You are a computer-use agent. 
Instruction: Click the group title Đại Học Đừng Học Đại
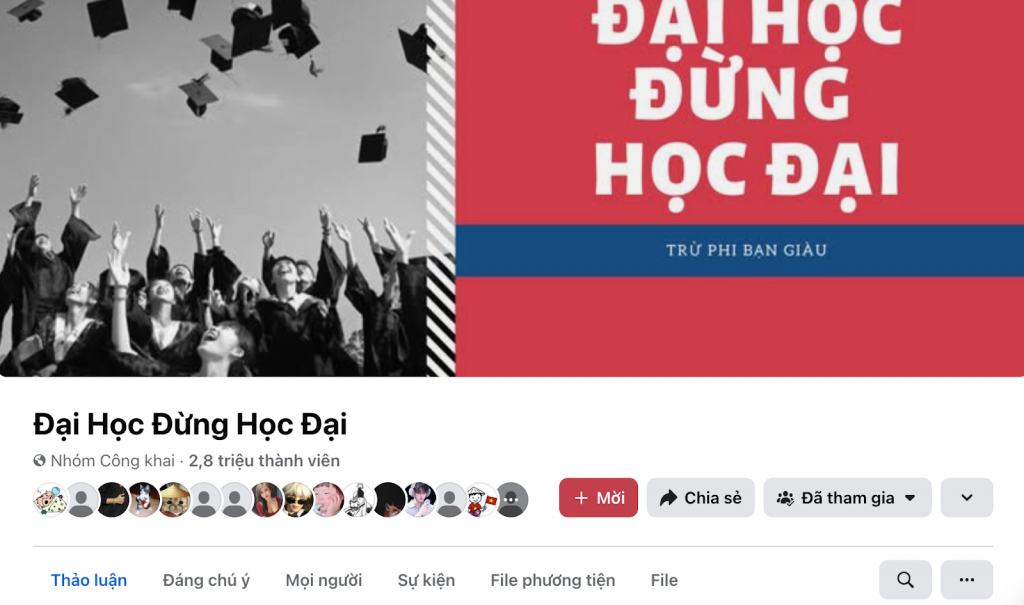click(x=190, y=424)
